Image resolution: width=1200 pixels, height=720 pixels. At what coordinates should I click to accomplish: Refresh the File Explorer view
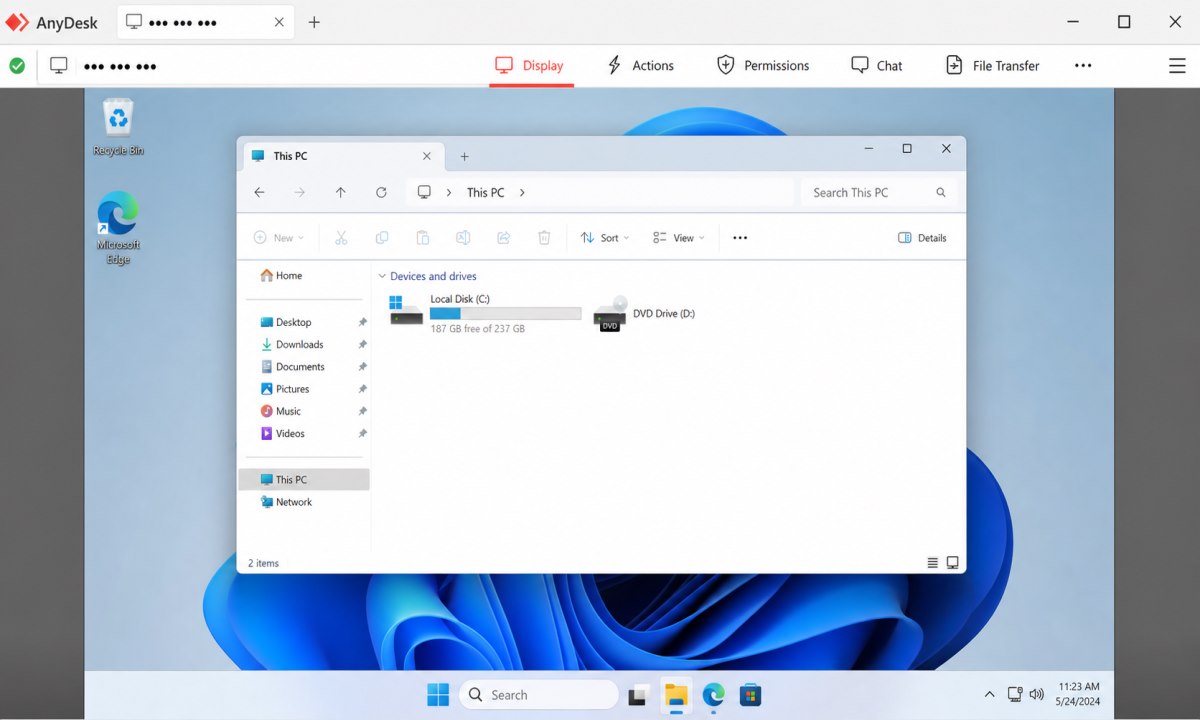click(x=381, y=192)
